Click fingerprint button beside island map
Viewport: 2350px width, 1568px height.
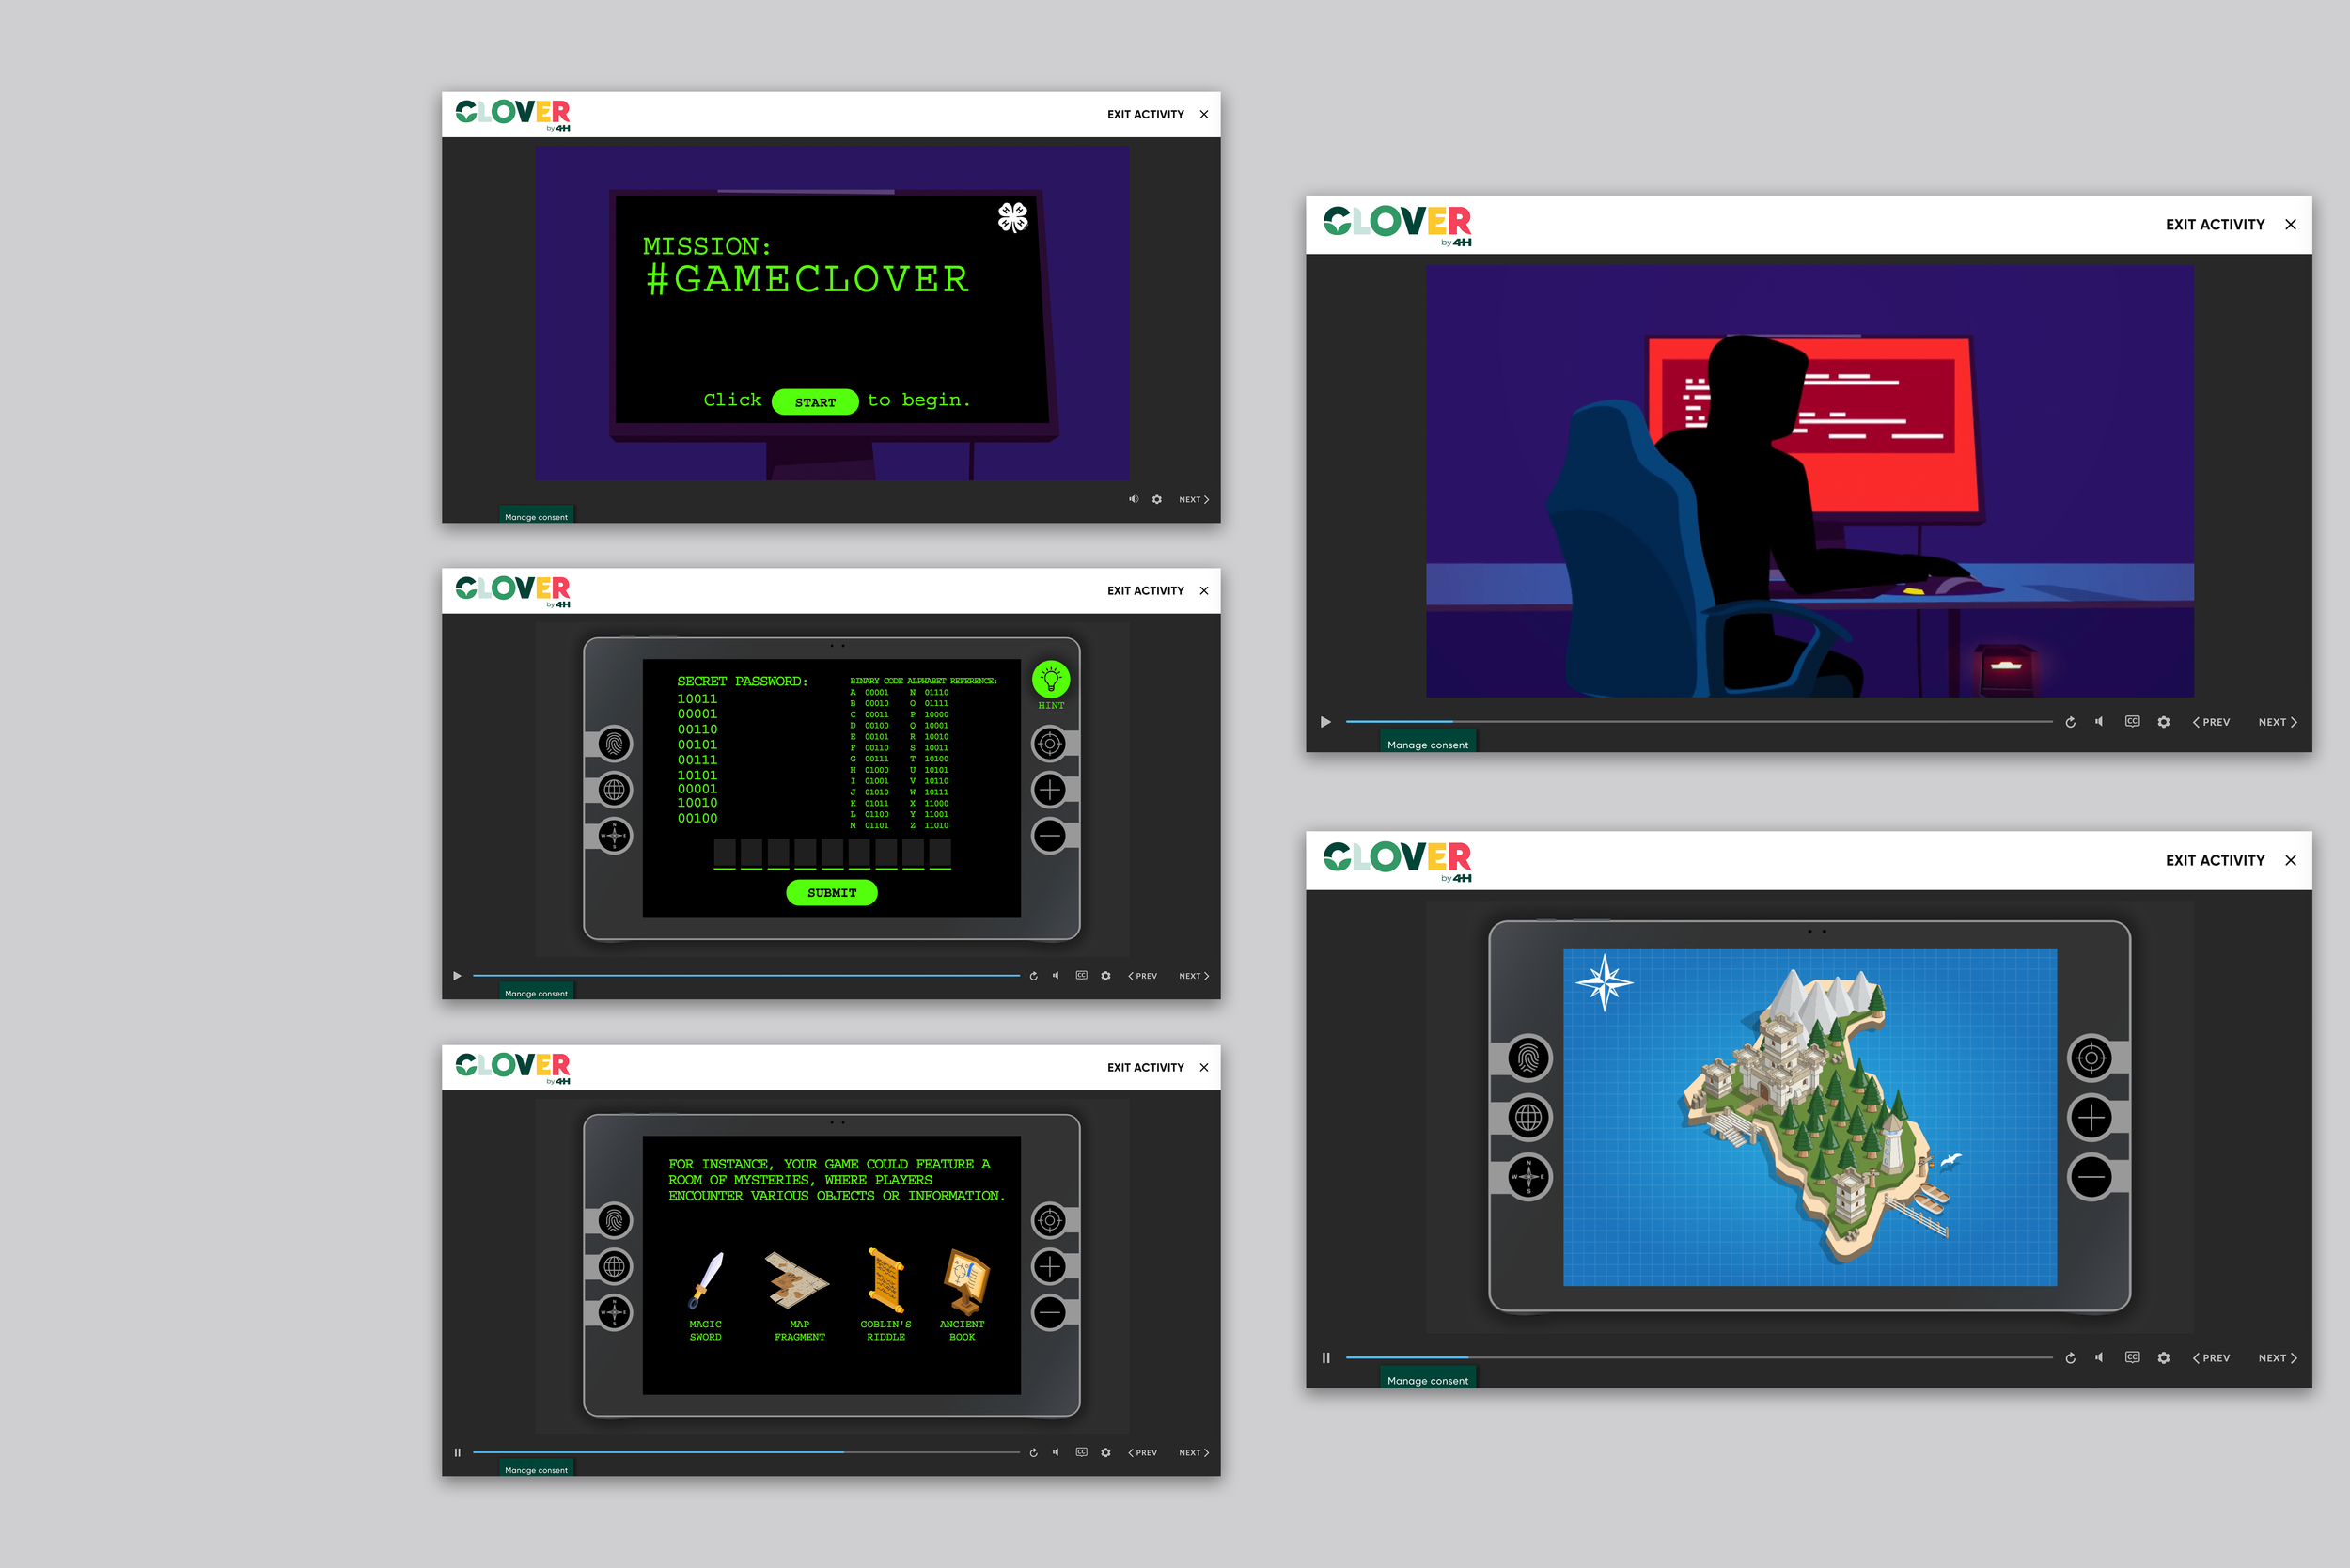1528,1058
